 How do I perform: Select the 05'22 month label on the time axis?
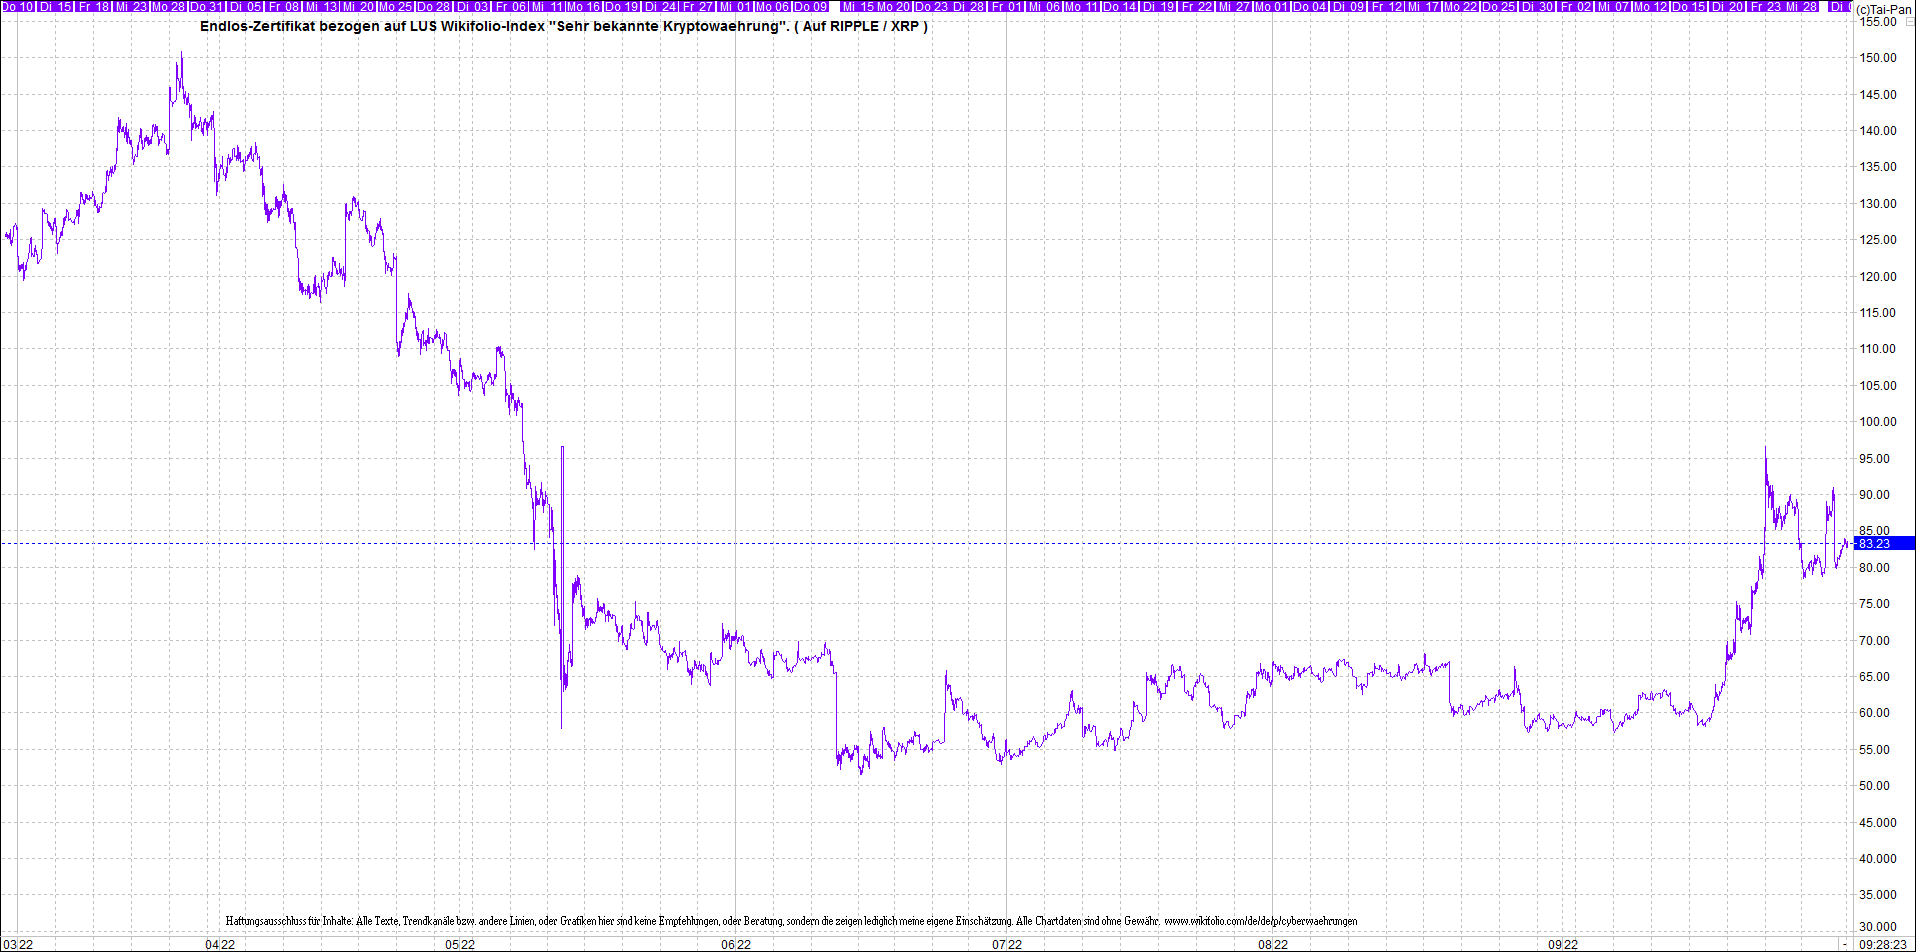point(460,944)
